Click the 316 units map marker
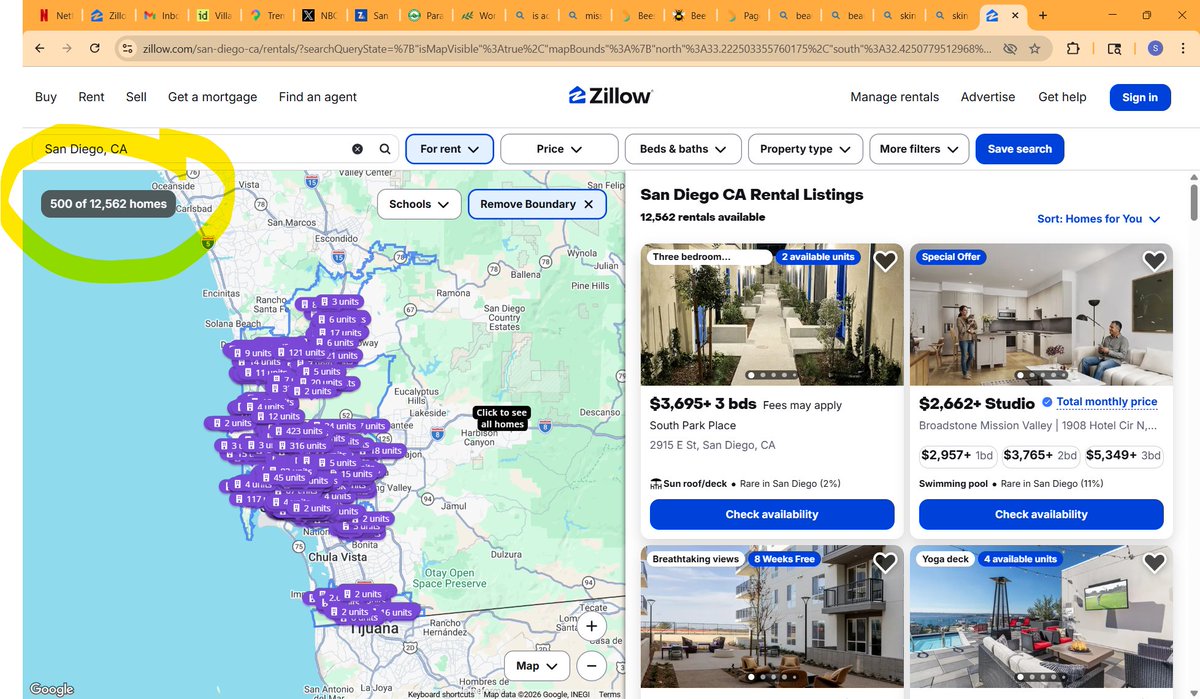 [300, 445]
